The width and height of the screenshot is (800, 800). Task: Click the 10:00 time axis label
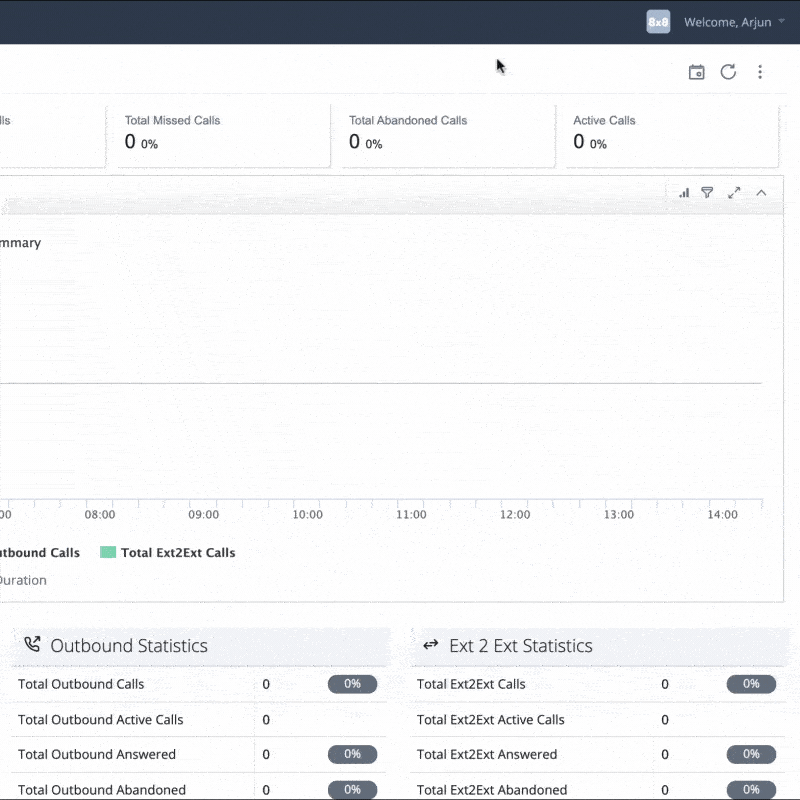point(308,514)
